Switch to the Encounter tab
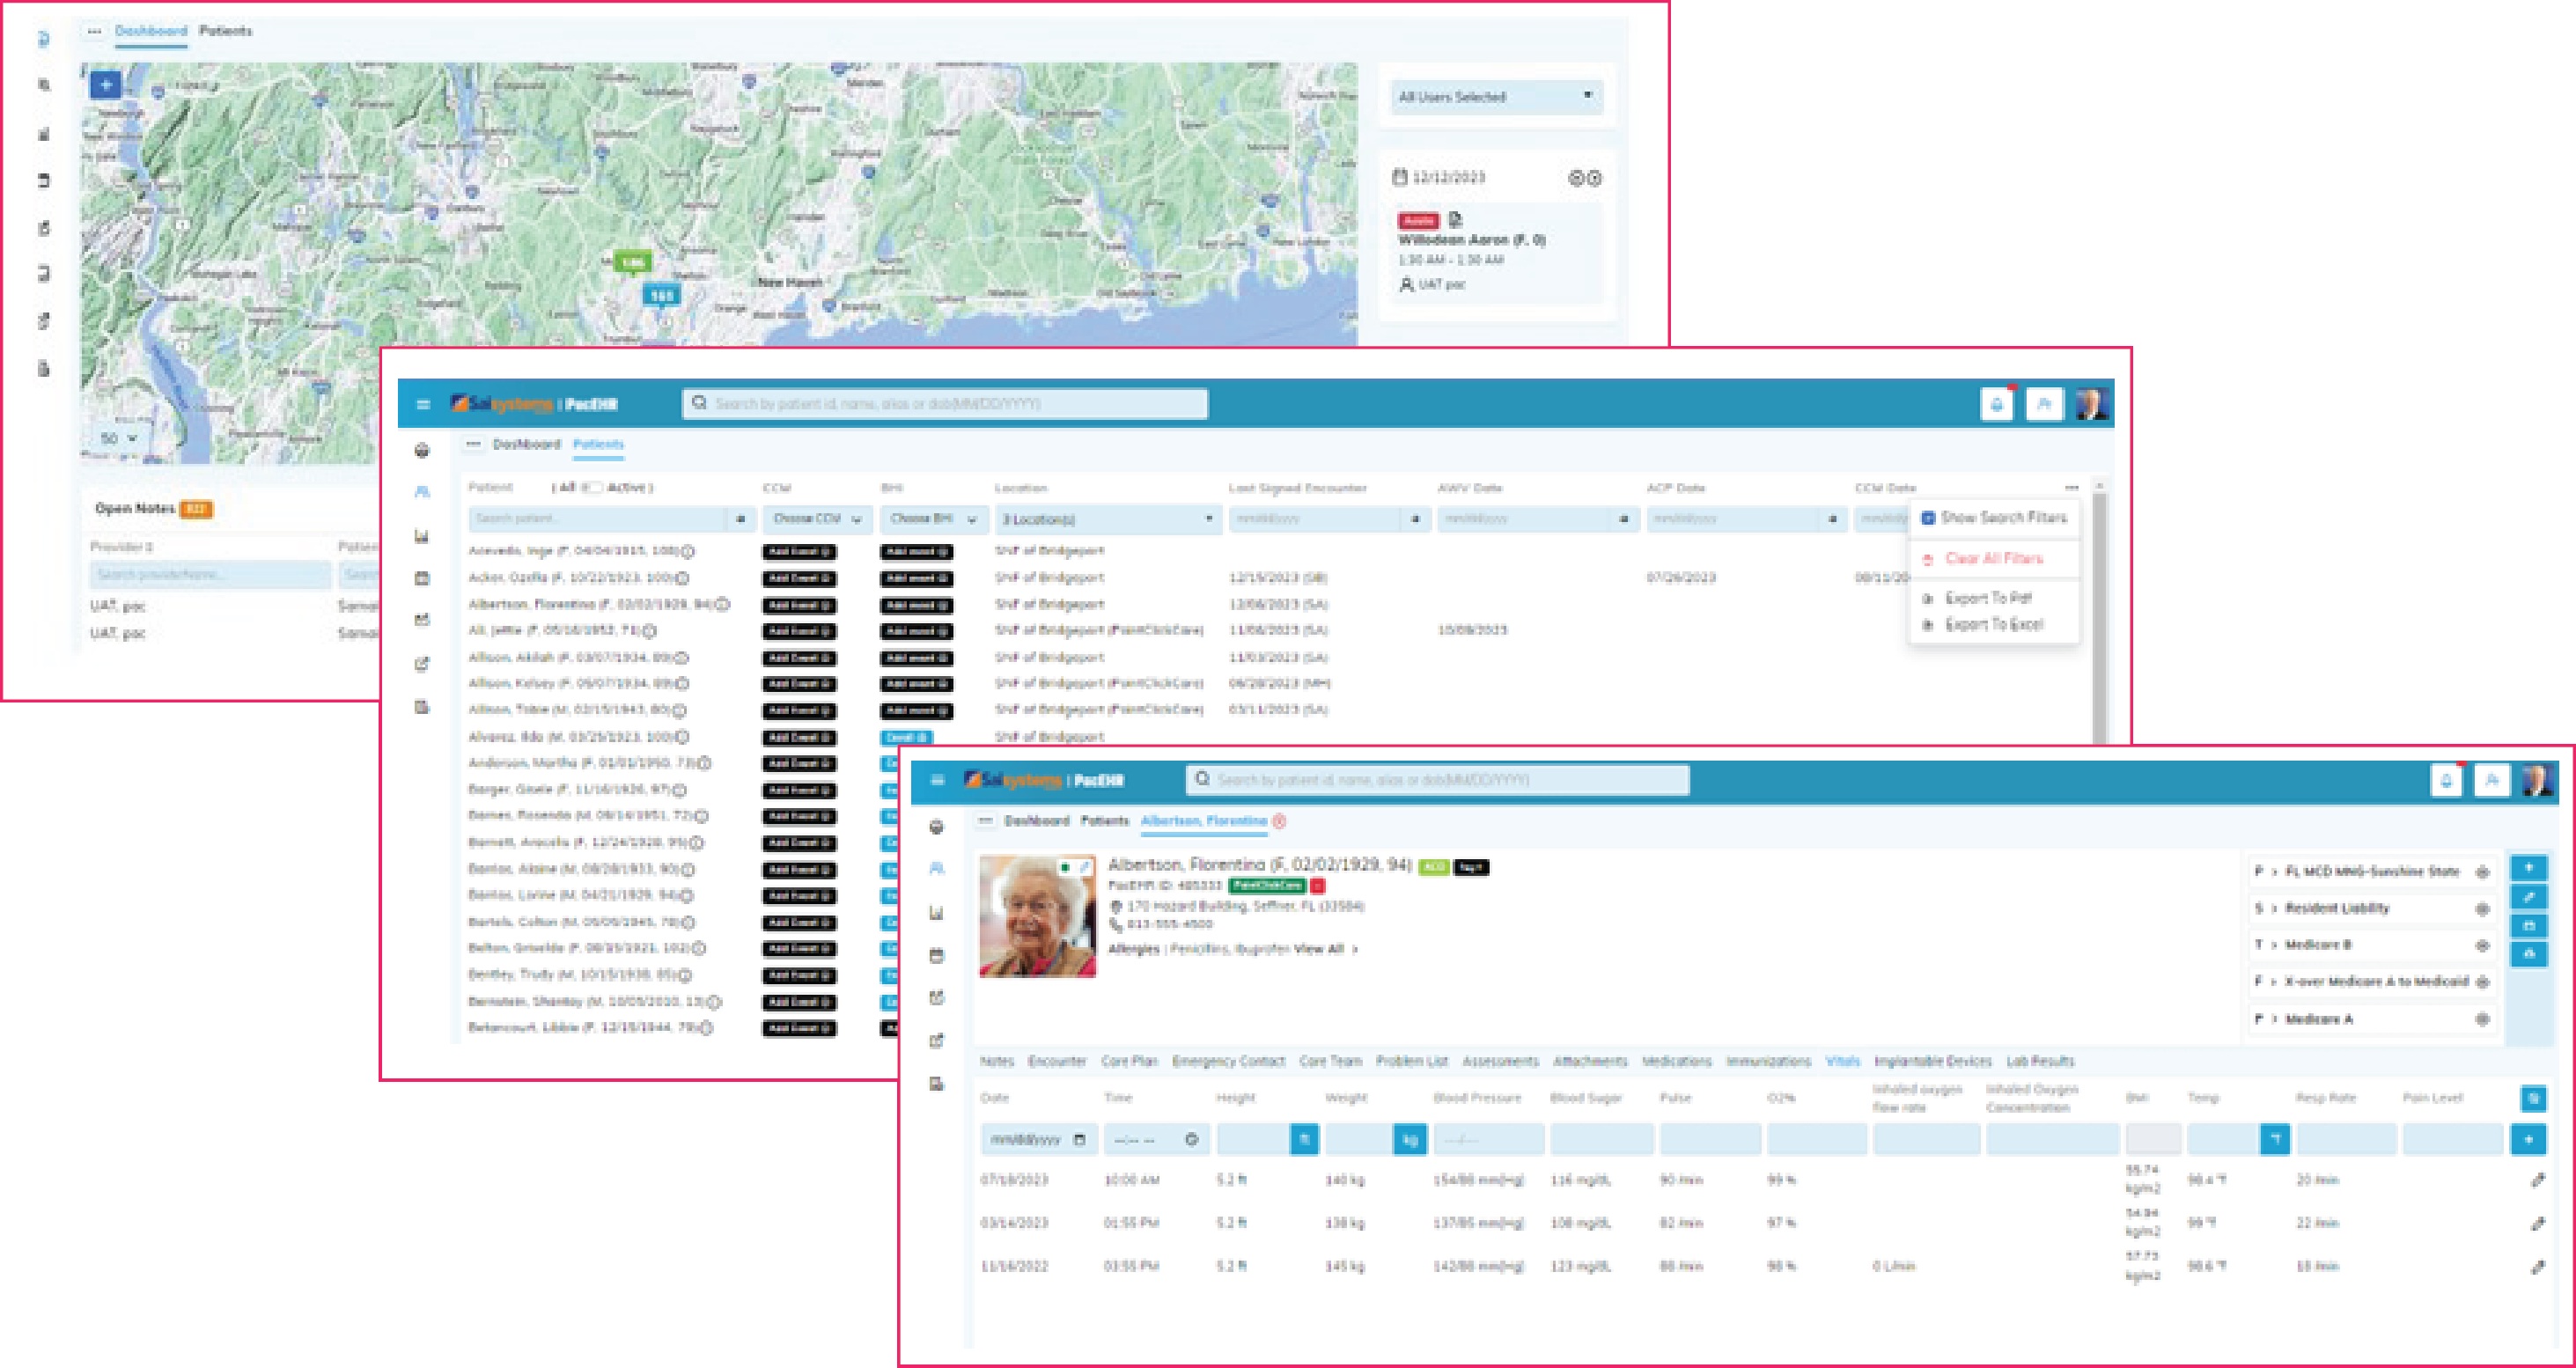2576x1368 pixels. [x=1056, y=1061]
